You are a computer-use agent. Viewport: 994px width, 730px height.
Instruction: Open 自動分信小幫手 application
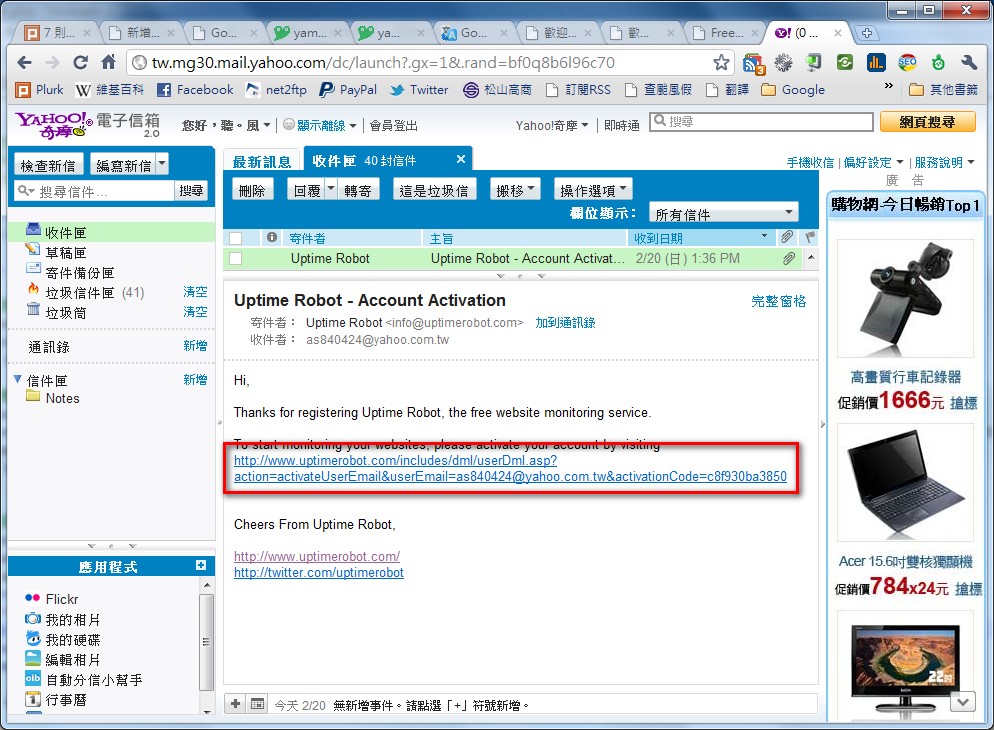coord(83,679)
